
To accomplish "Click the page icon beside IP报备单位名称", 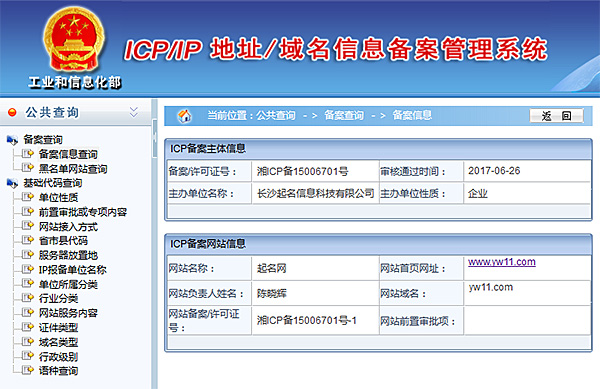I will click(28, 269).
